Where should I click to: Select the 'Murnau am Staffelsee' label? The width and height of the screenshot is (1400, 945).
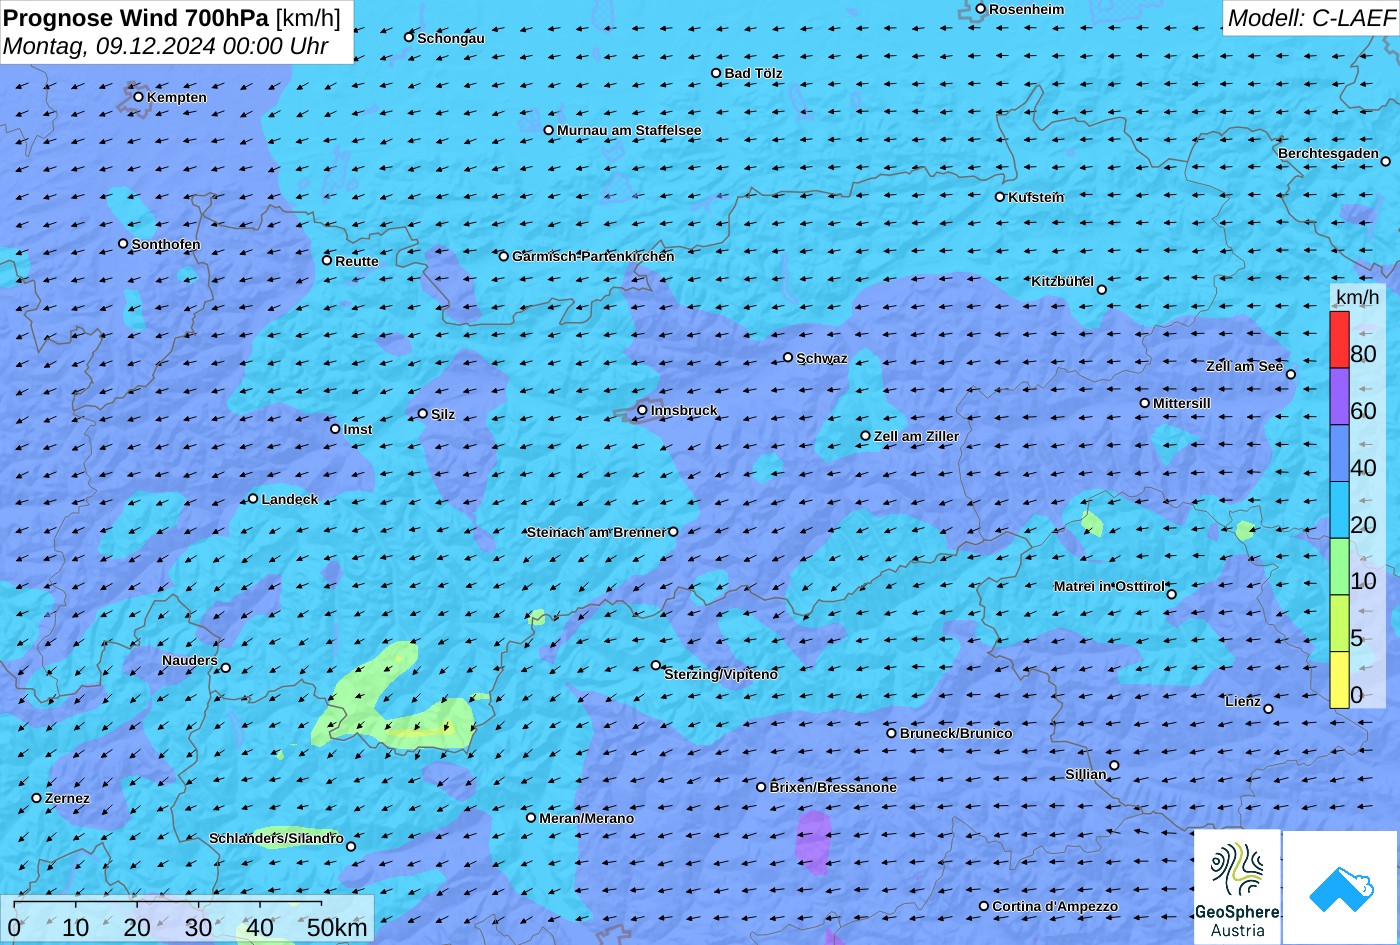coord(629,130)
